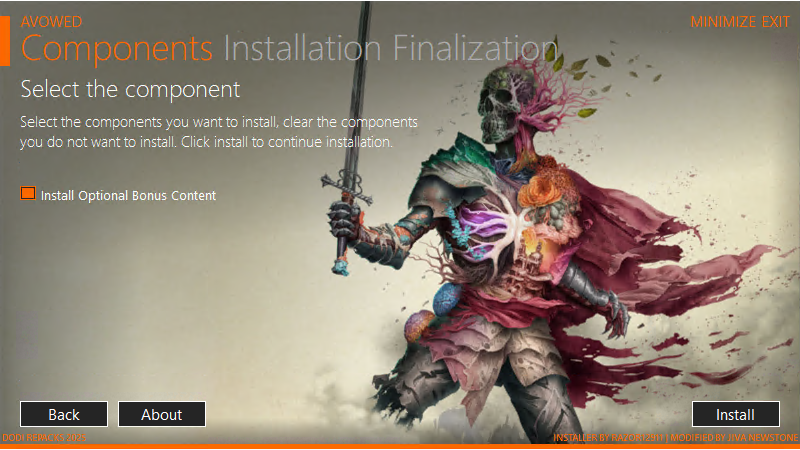Click the orange accent bar beside the header

click(5, 41)
